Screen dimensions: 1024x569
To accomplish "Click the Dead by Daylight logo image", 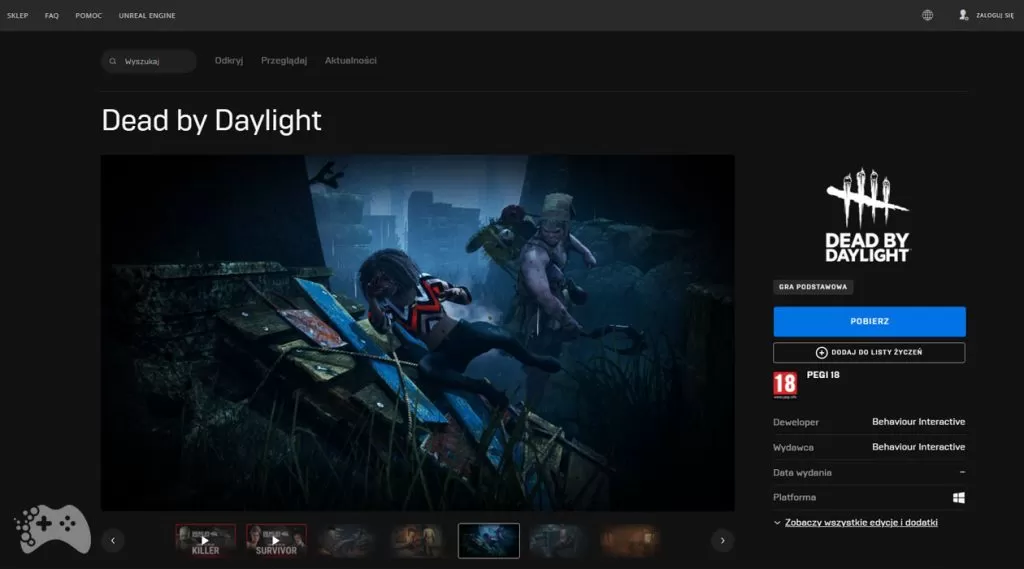I will point(868,216).
